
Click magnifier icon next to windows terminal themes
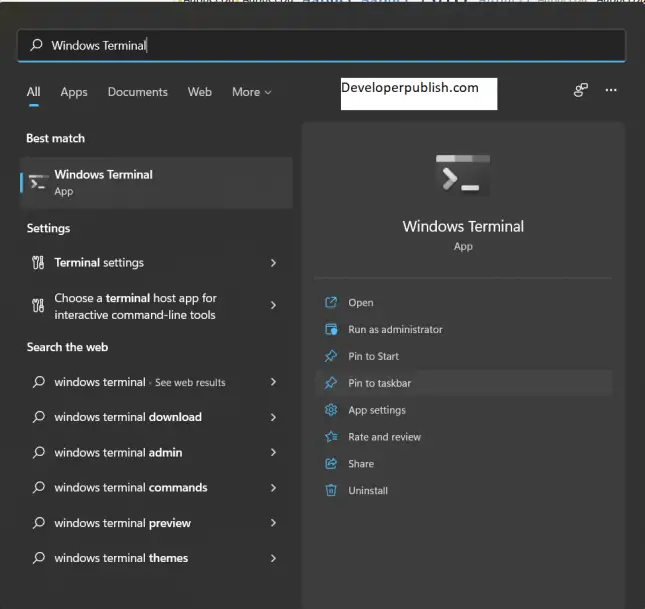click(x=39, y=558)
